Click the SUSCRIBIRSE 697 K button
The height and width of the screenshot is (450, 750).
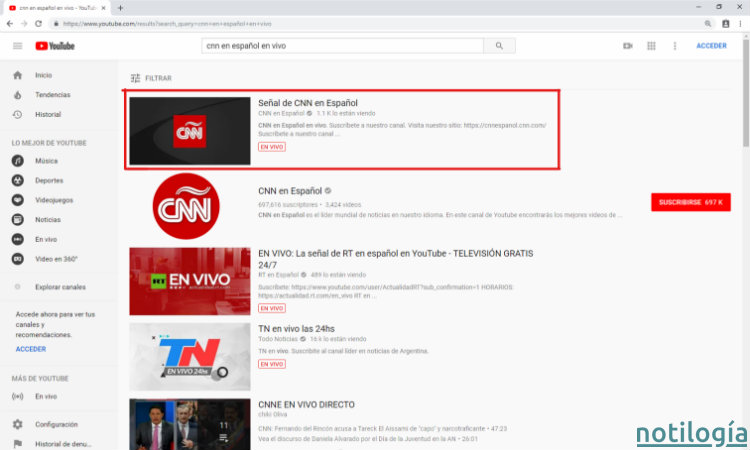[x=691, y=202]
